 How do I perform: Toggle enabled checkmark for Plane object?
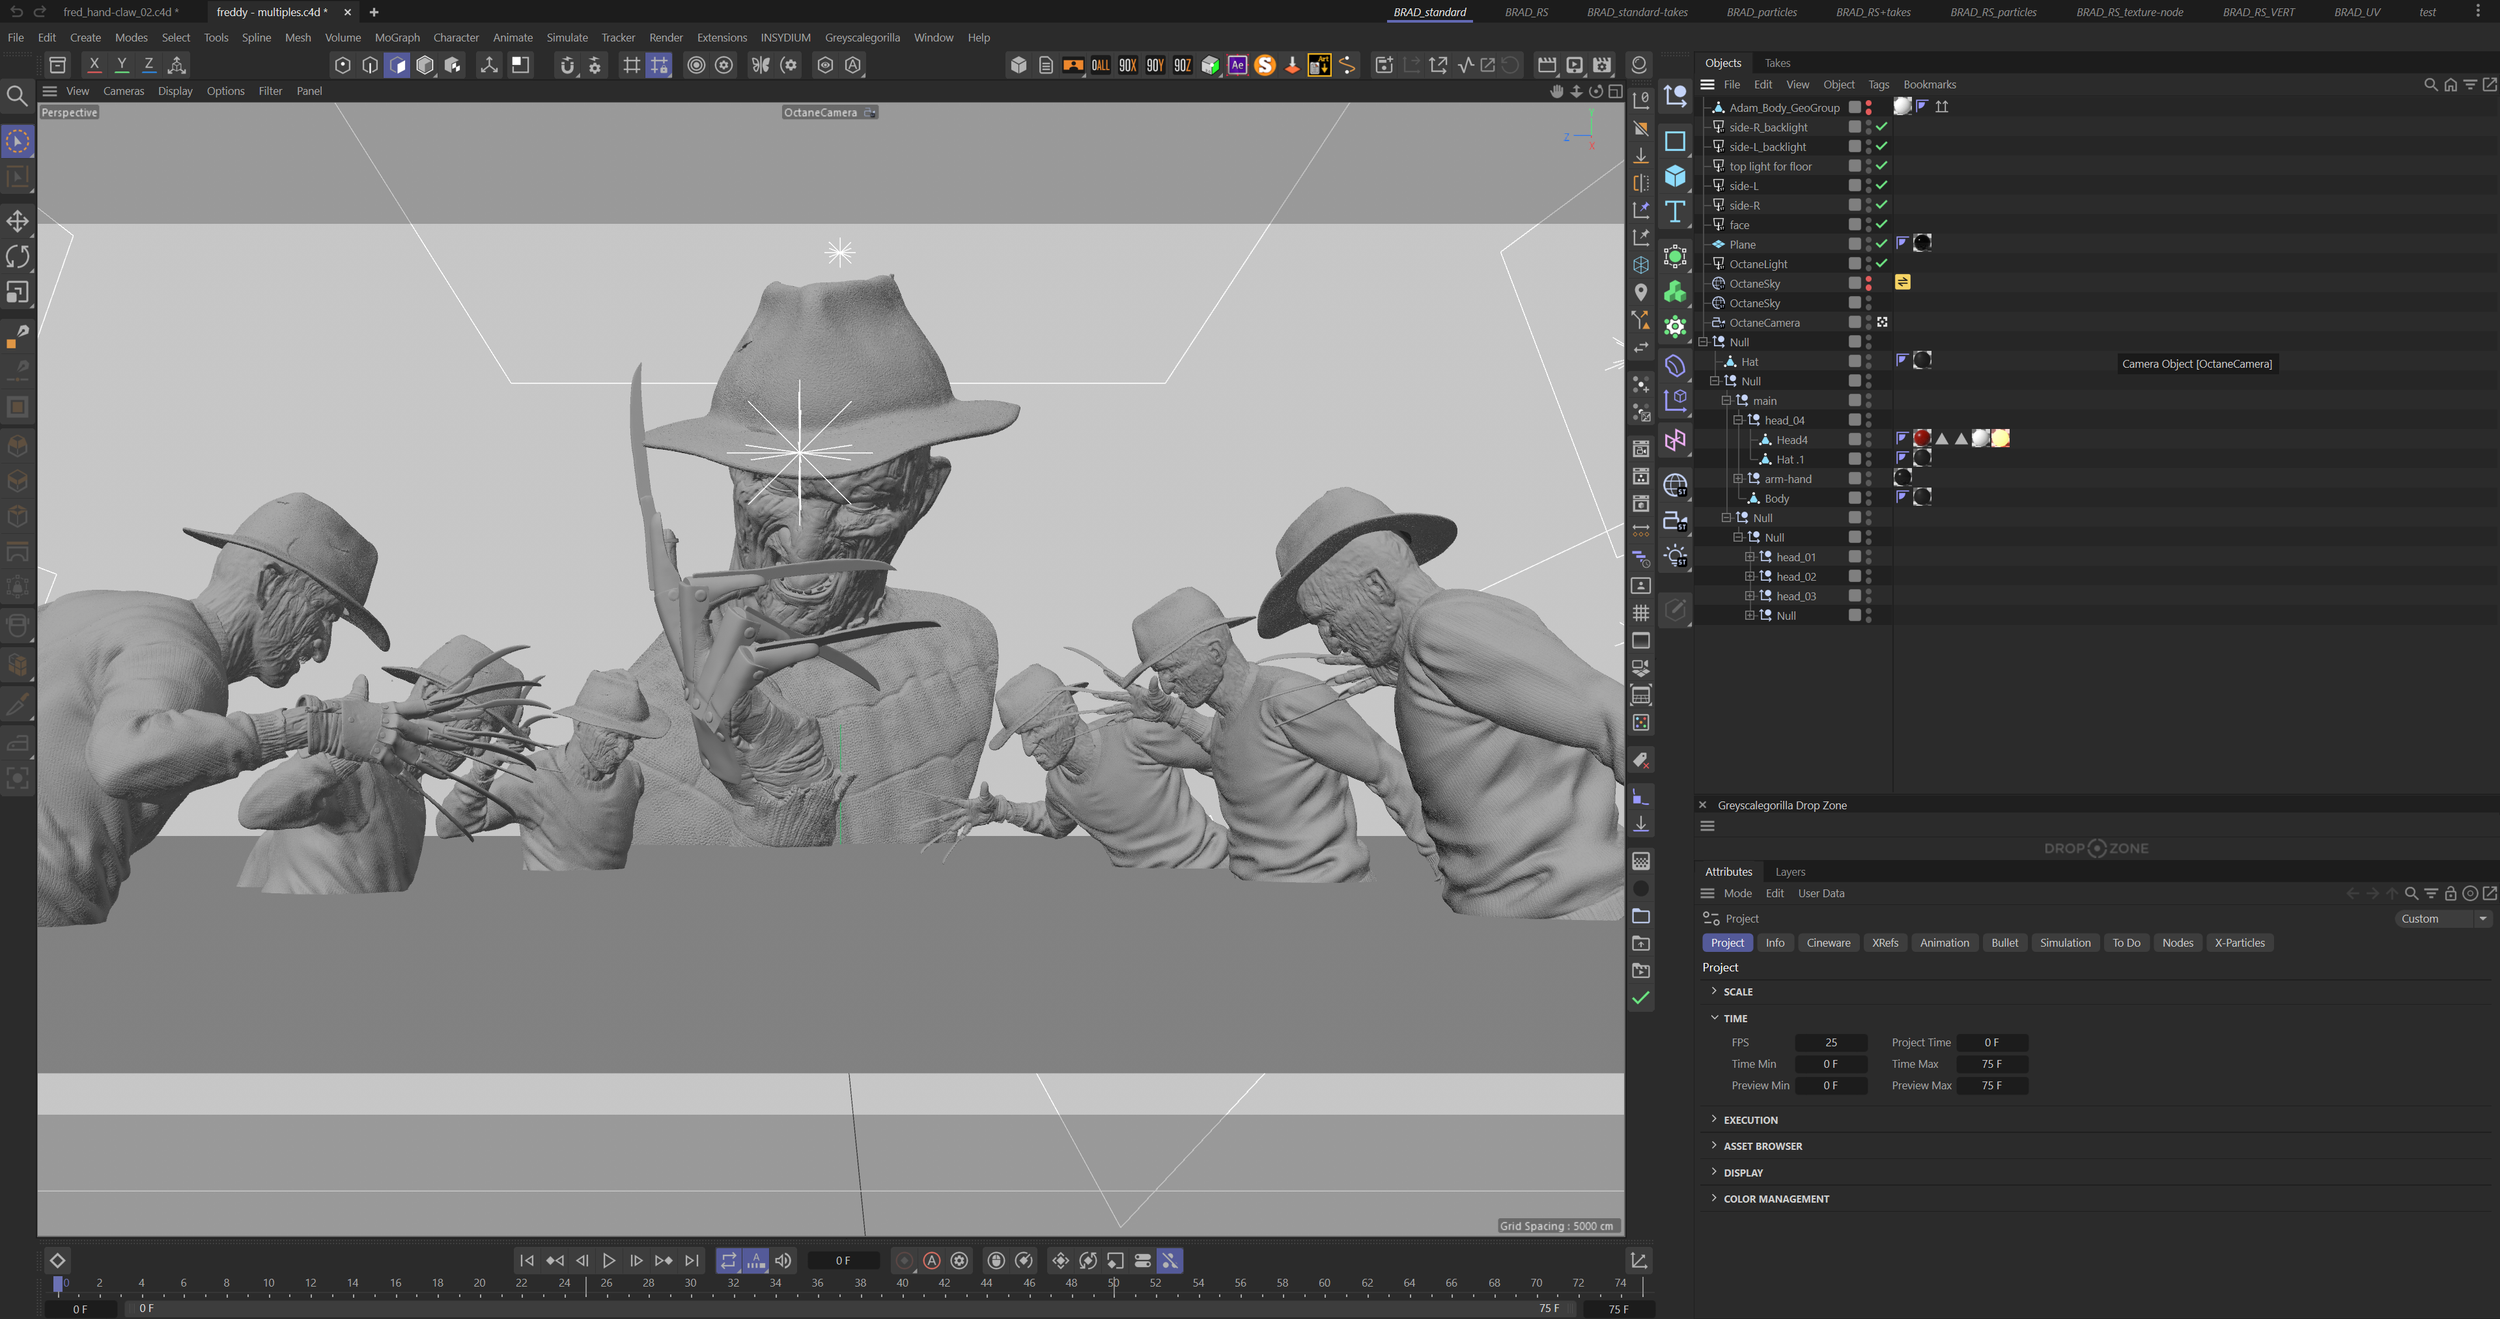tap(1881, 244)
